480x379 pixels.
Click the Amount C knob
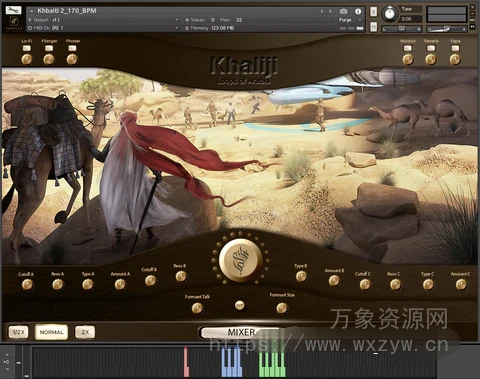click(x=461, y=284)
